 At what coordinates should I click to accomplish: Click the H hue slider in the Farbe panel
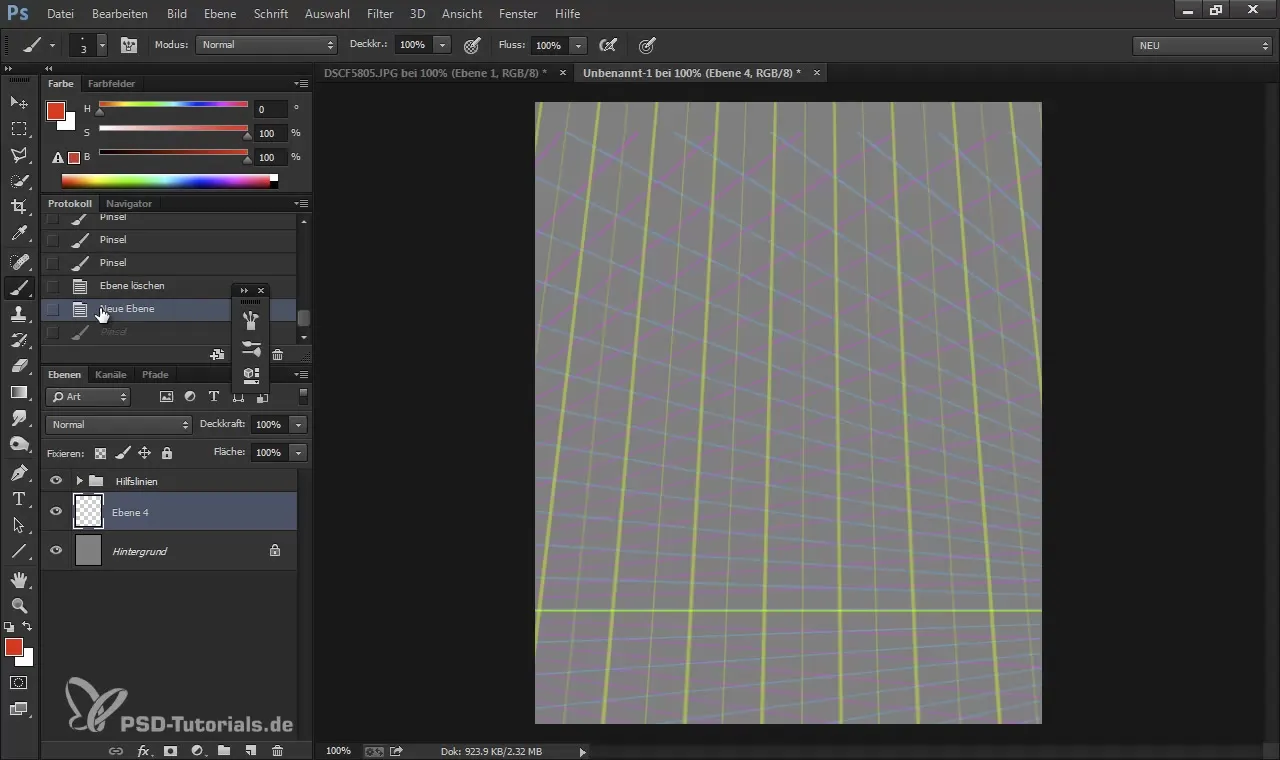pyautogui.click(x=173, y=104)
